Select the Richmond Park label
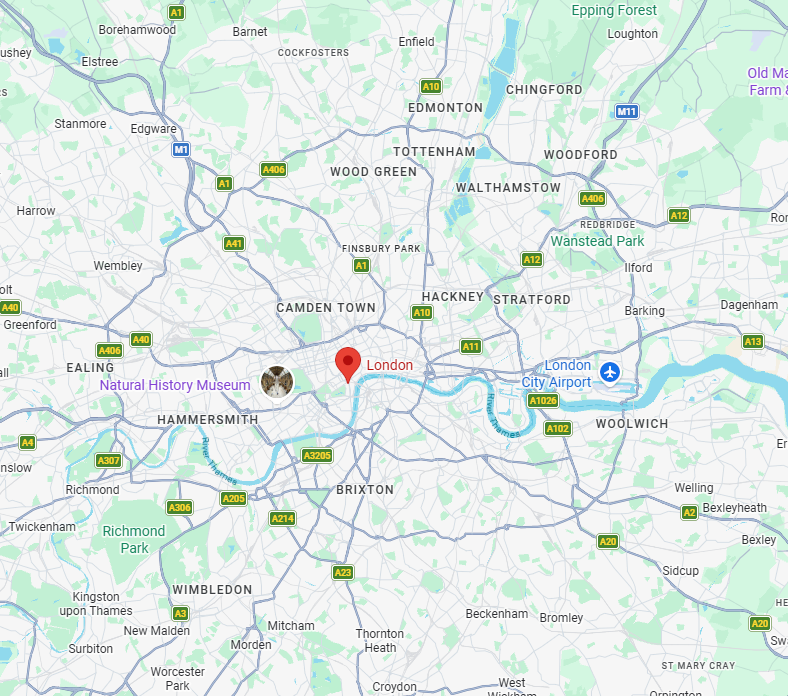788x696 pixels. tap(134, 539)
